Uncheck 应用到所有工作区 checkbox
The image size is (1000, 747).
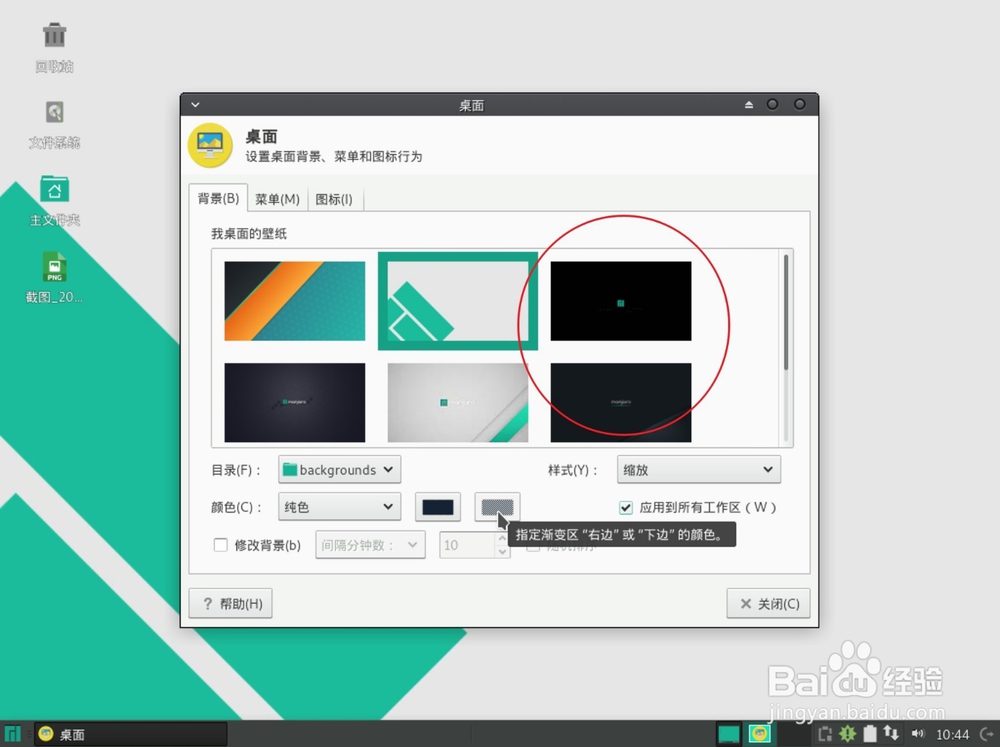pos(625,507)
